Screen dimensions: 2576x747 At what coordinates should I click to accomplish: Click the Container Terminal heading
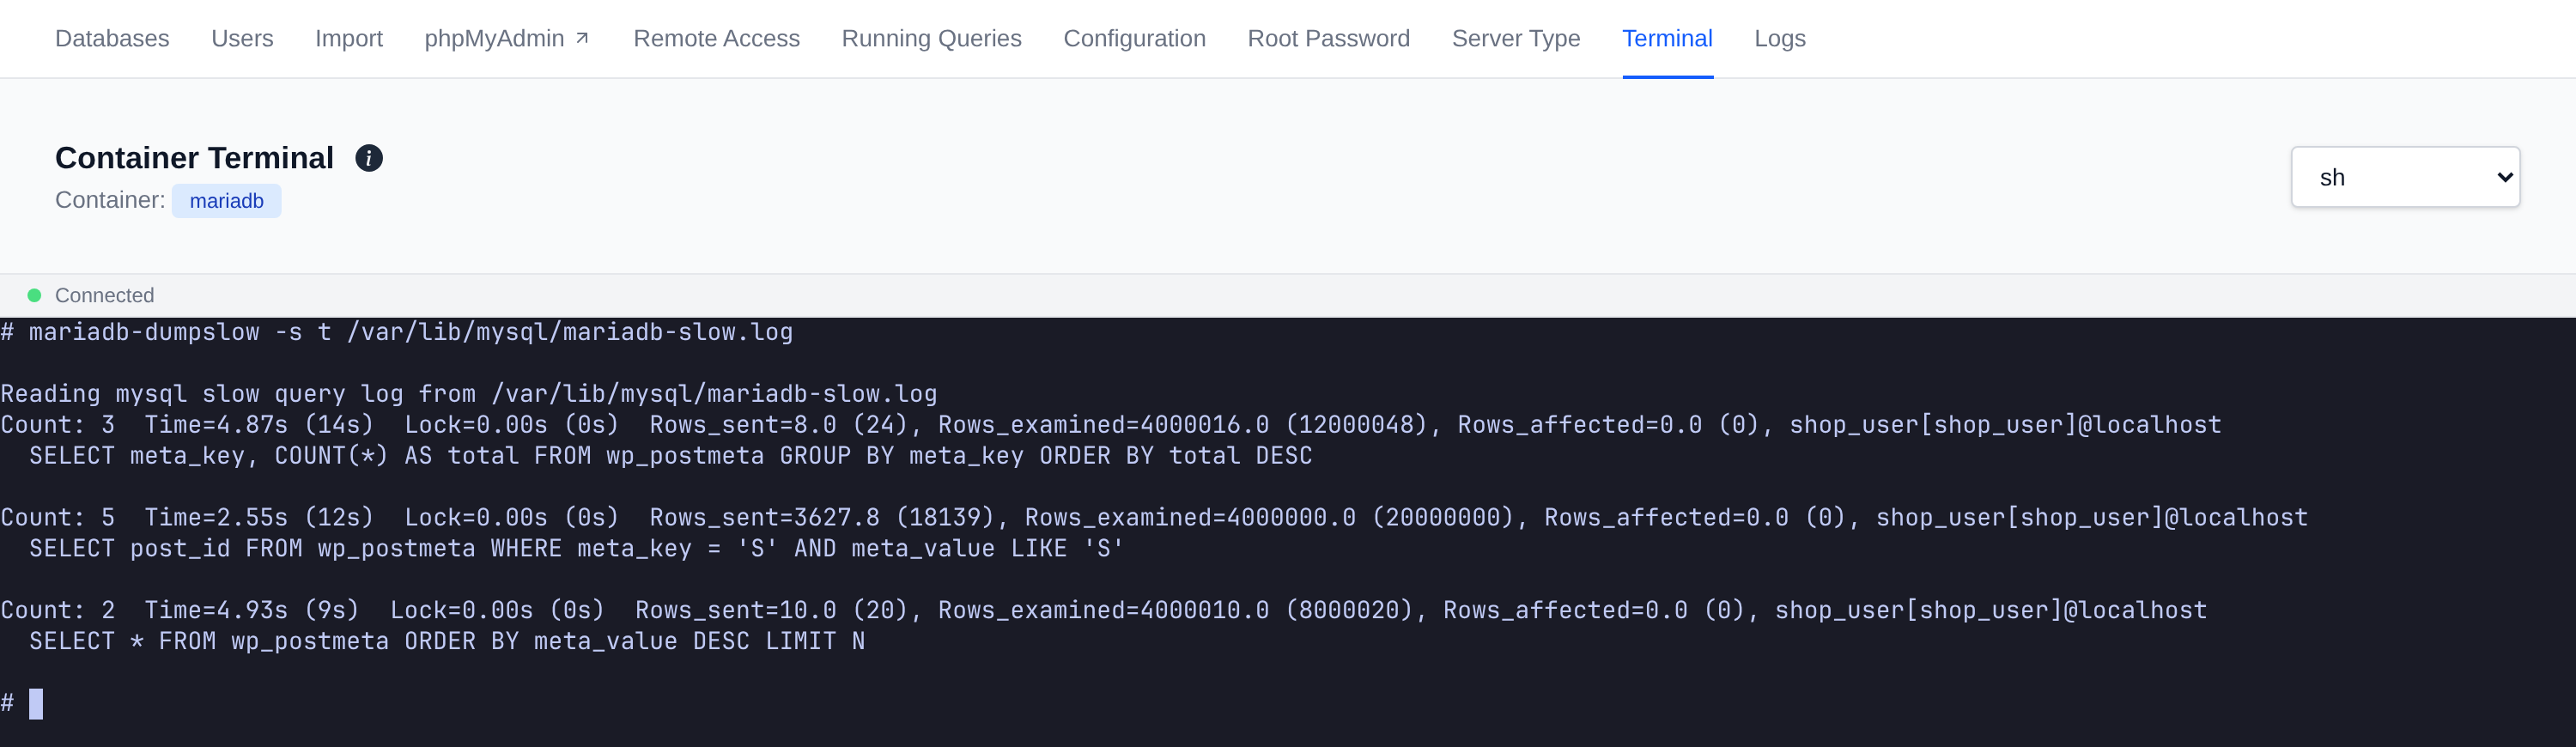pyautogui.click(x=194, y=158)
